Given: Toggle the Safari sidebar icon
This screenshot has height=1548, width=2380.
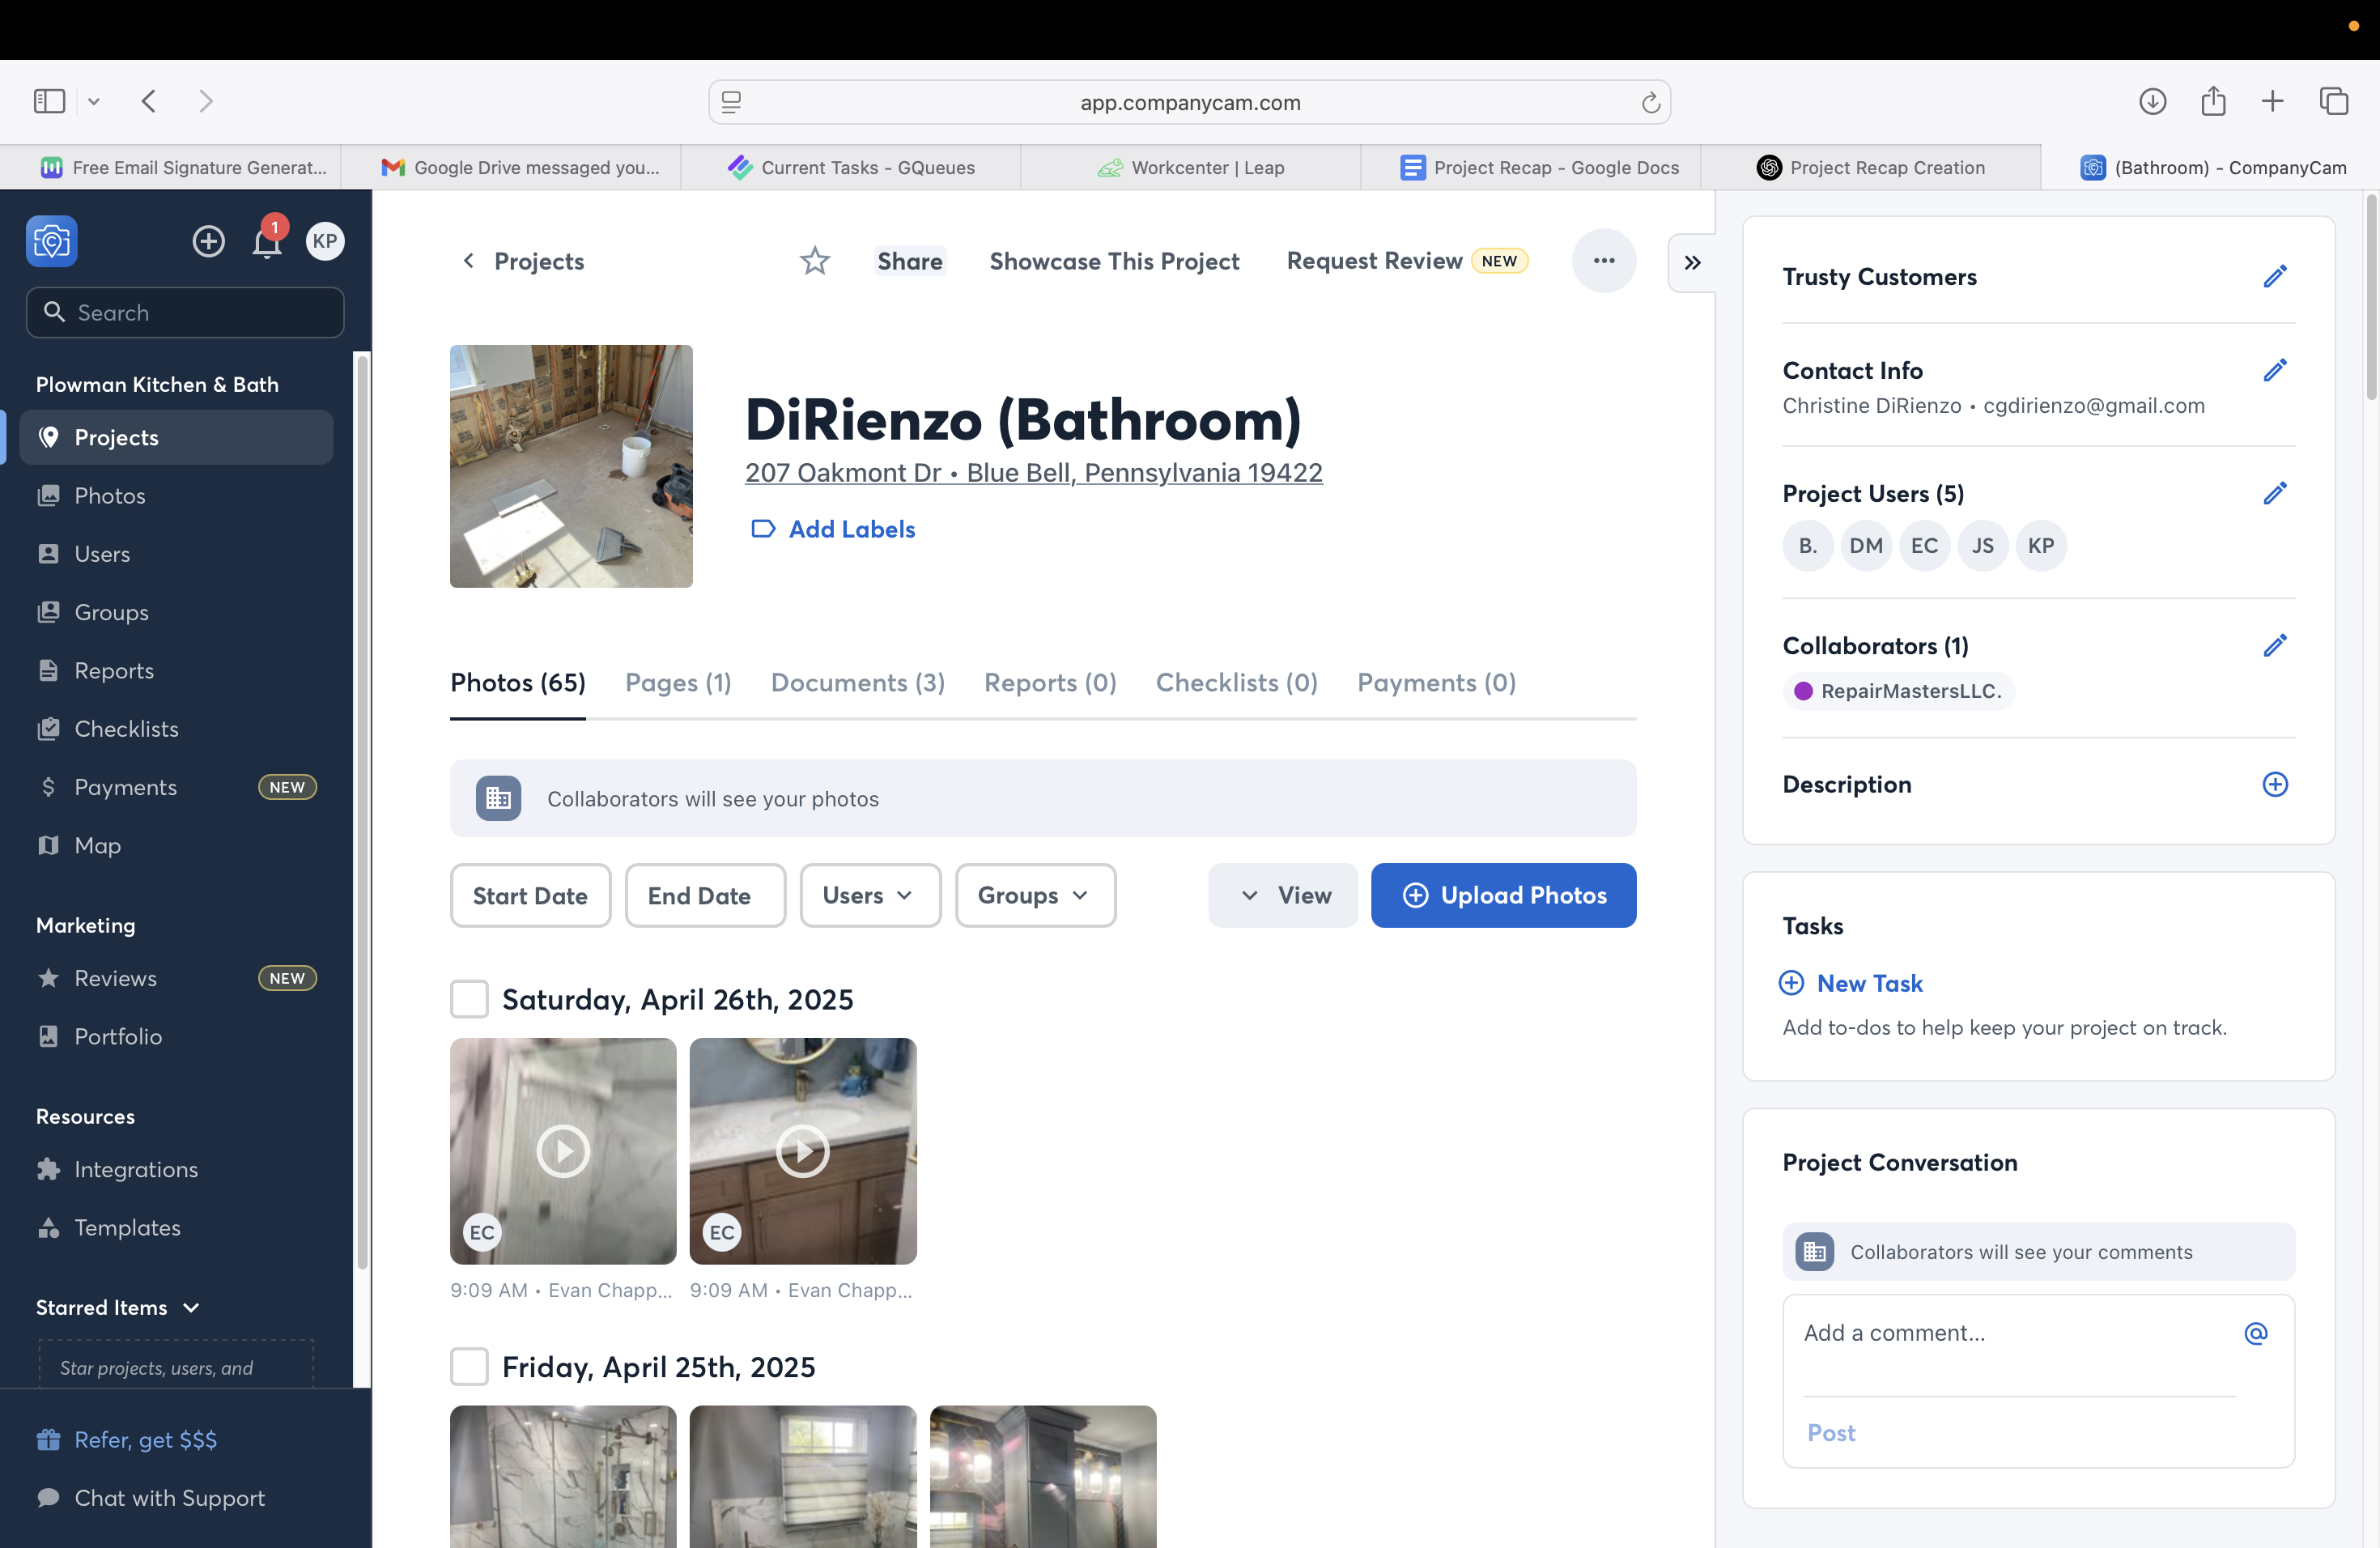Looking at the screenshot, I should (x=49, y=101).
